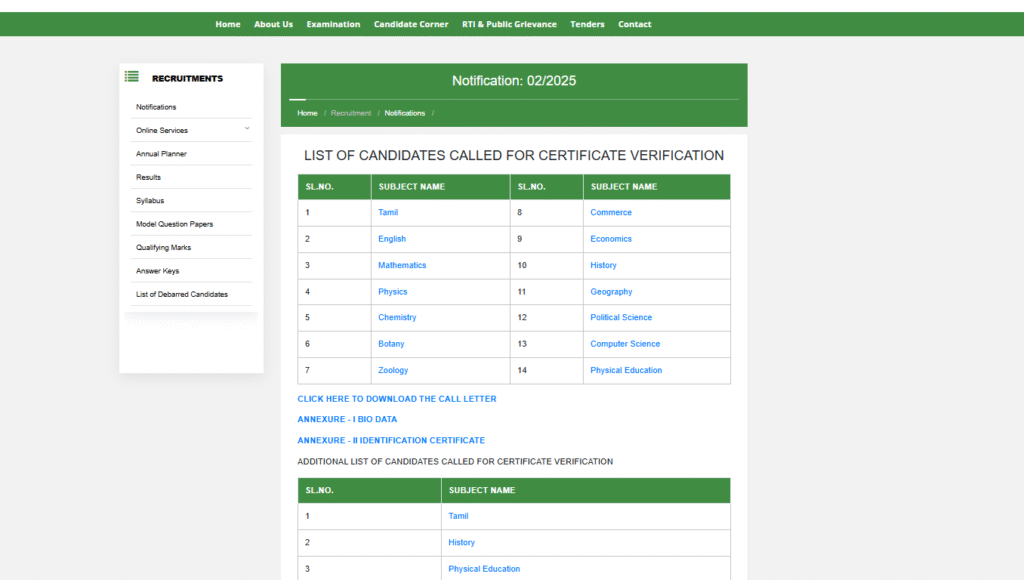Open Answer Keys sidebar link
1024x580 pixels.
coord(158,271)
